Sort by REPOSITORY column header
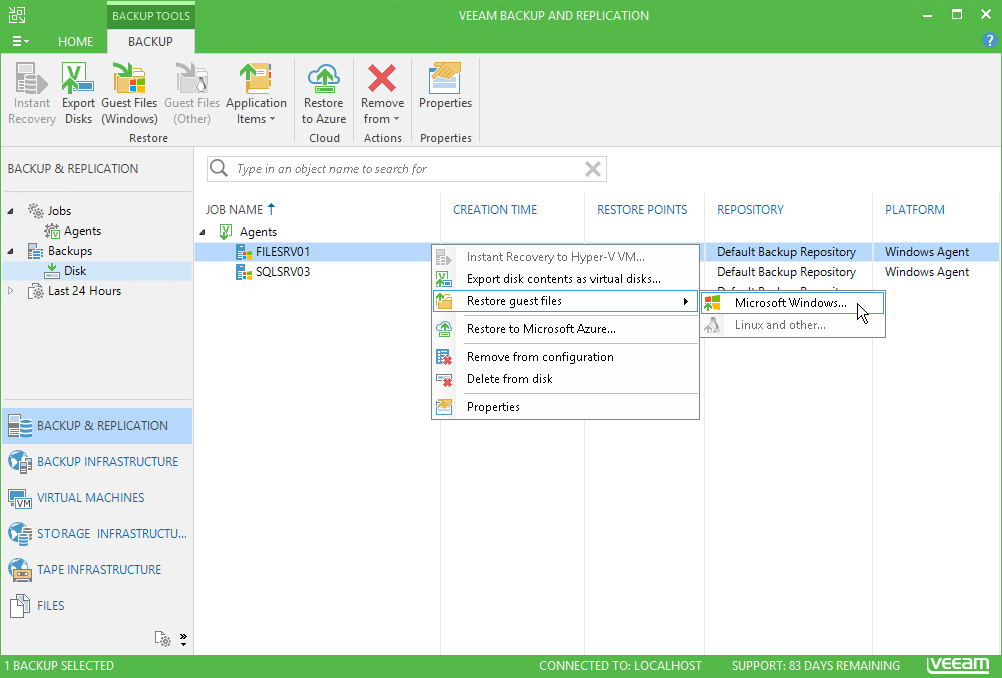Screen dimensions: 1002x678 [x=750, y=210]
